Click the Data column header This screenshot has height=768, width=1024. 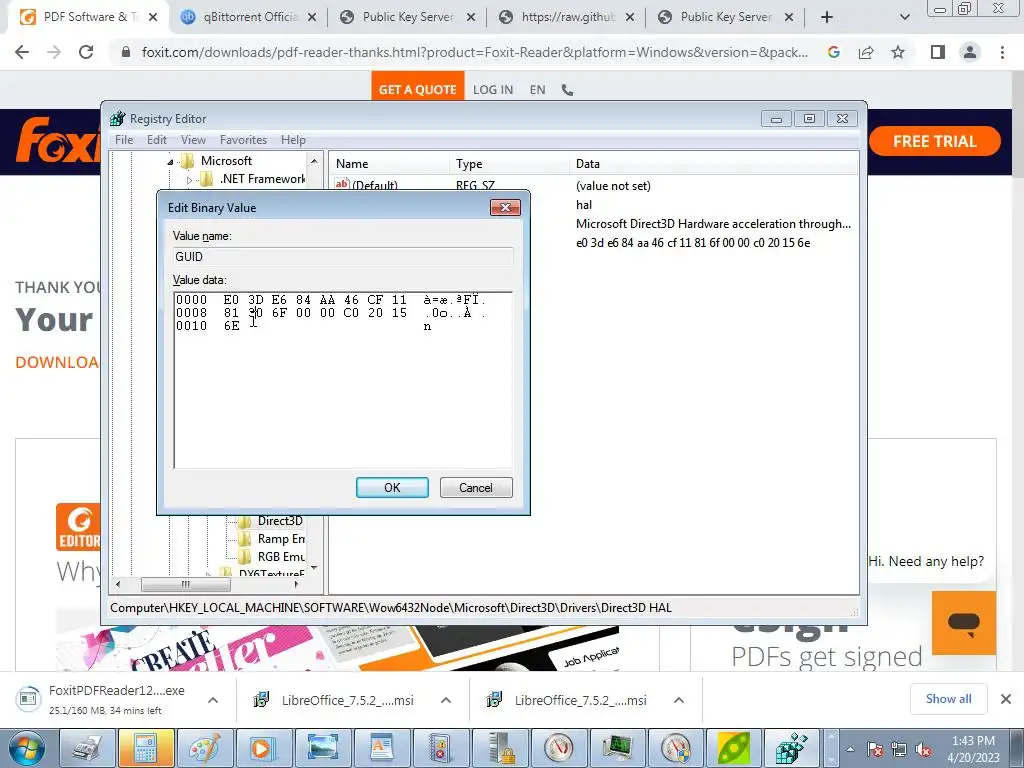coord(714,164)
